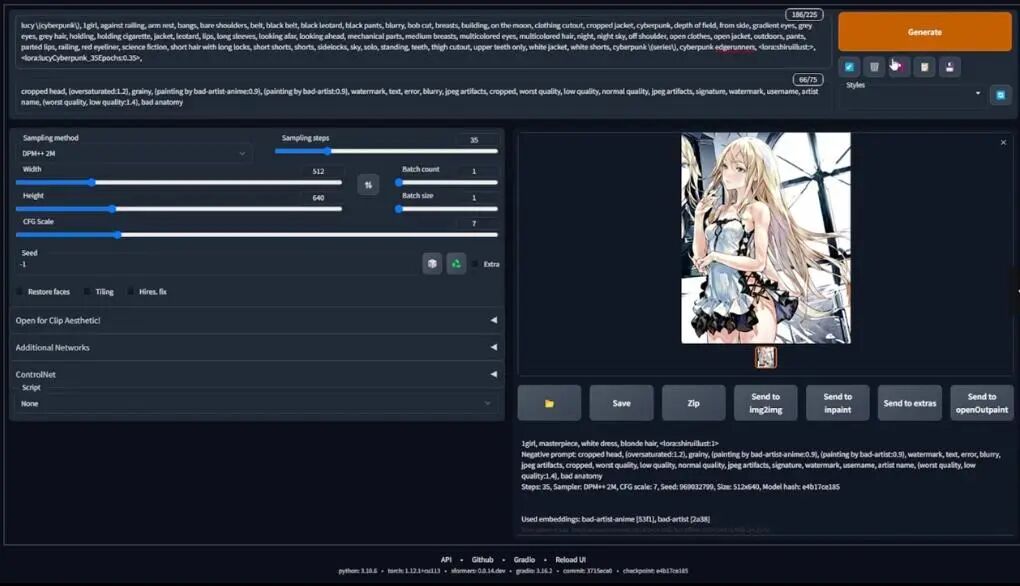1020x586 pixels.
Task: Enable the Tiling checkbox
Action: coord(87,291)
